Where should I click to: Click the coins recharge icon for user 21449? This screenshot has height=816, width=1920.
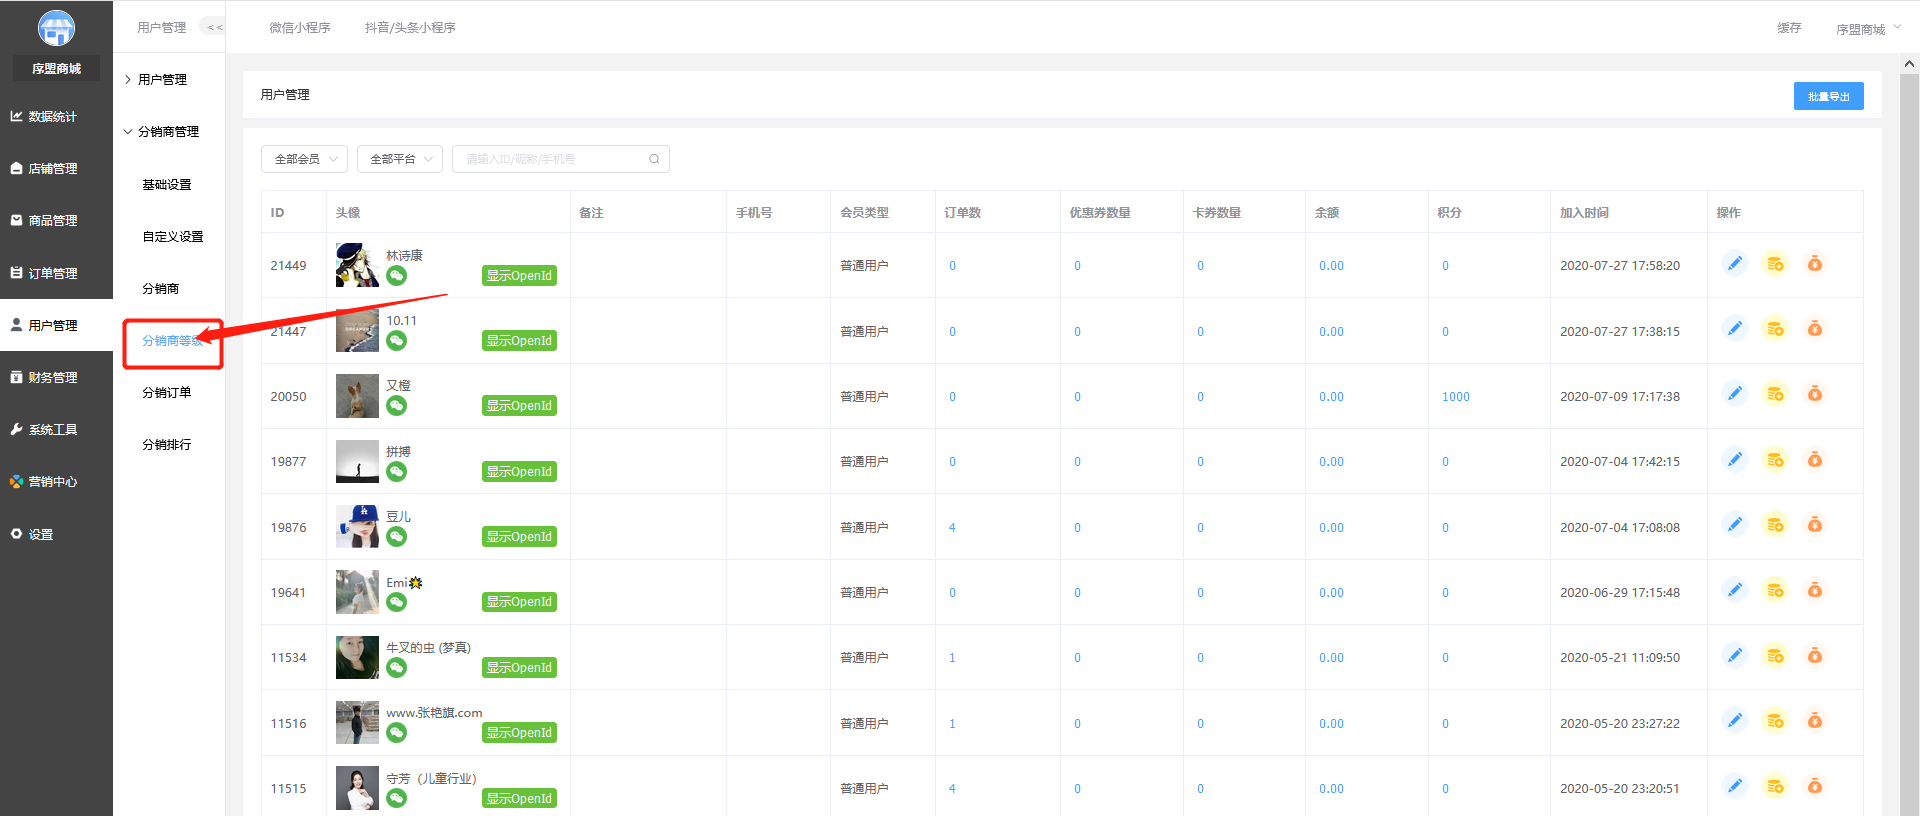pyautogui.click(x=1775, y=264)
